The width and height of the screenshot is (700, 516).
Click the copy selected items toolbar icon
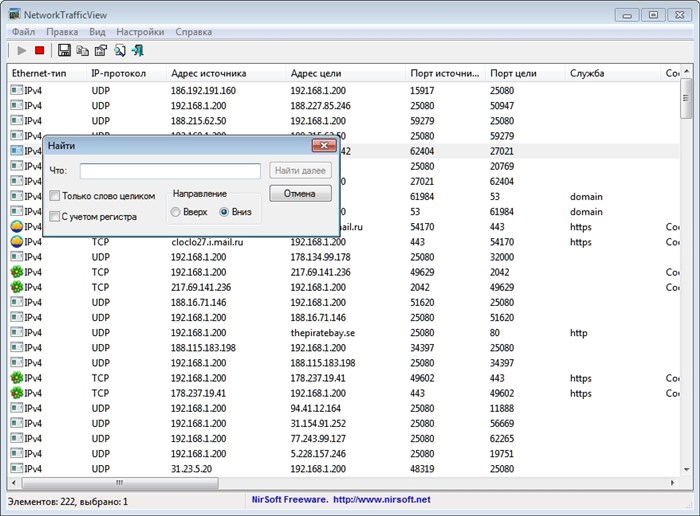click(x=83, y=50)
